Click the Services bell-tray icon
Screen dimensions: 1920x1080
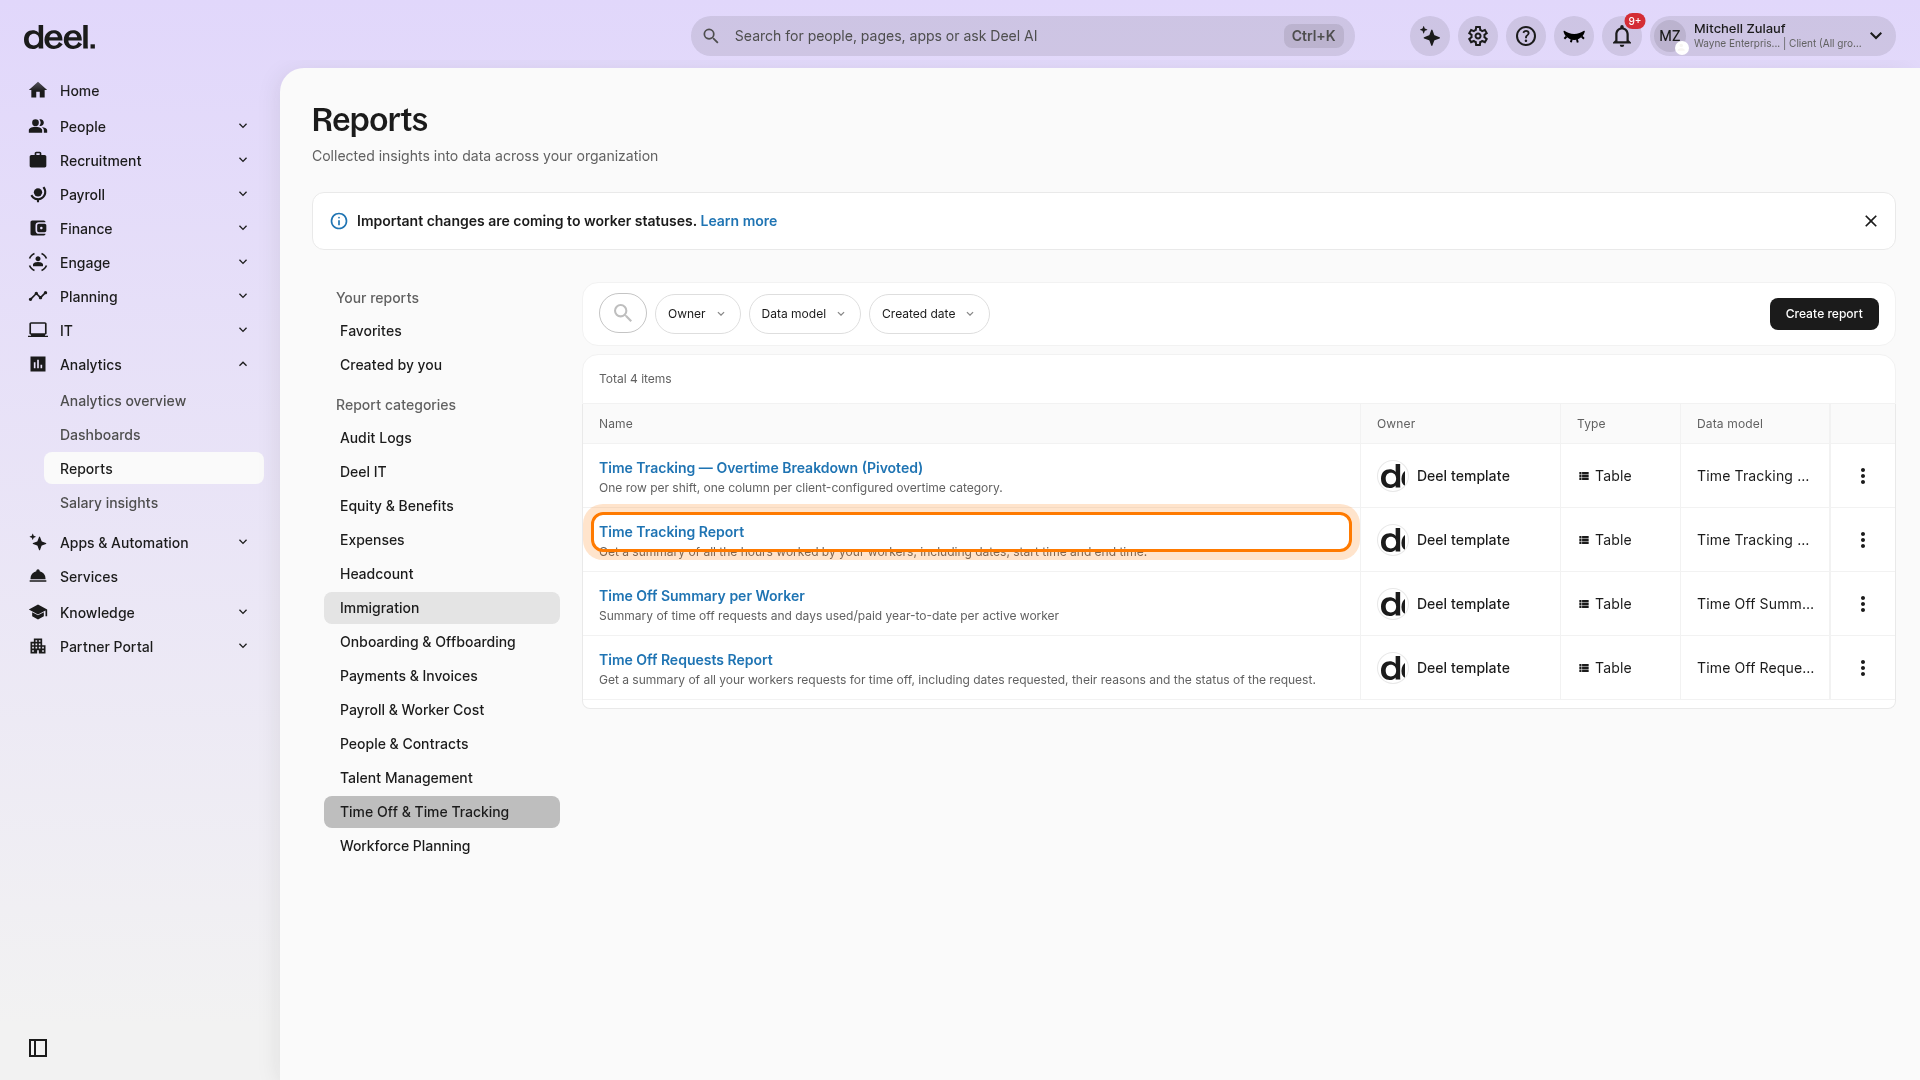coord(38,577)
